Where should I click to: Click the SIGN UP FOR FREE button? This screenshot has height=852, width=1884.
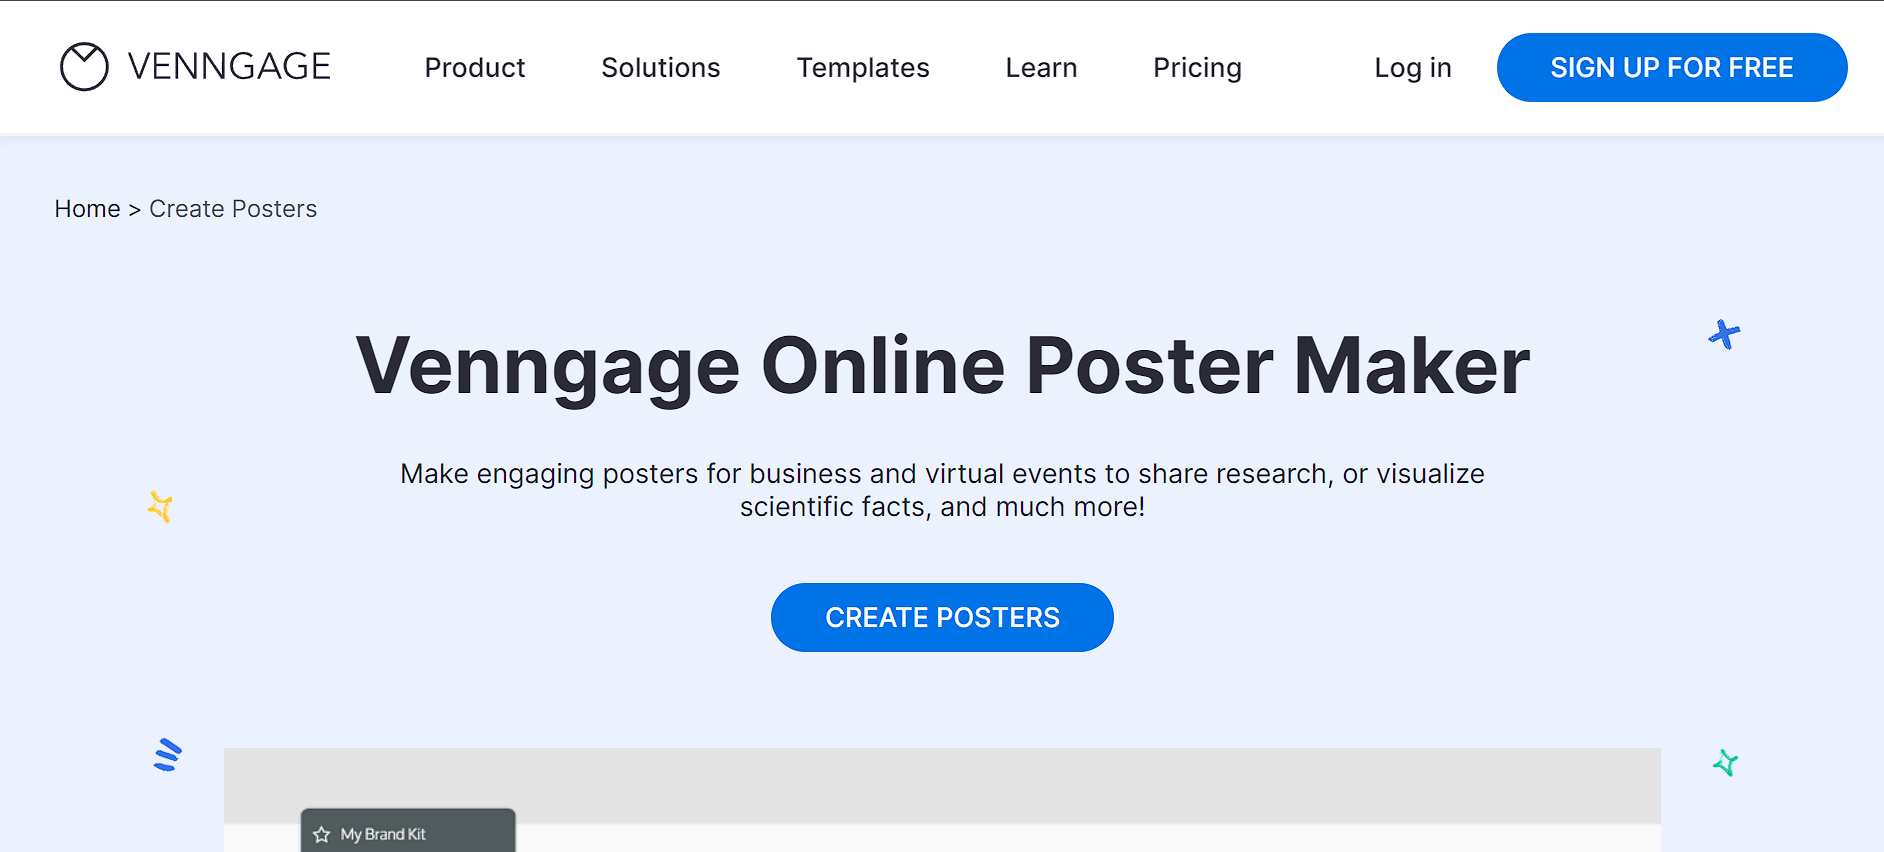coord(1671,67)
